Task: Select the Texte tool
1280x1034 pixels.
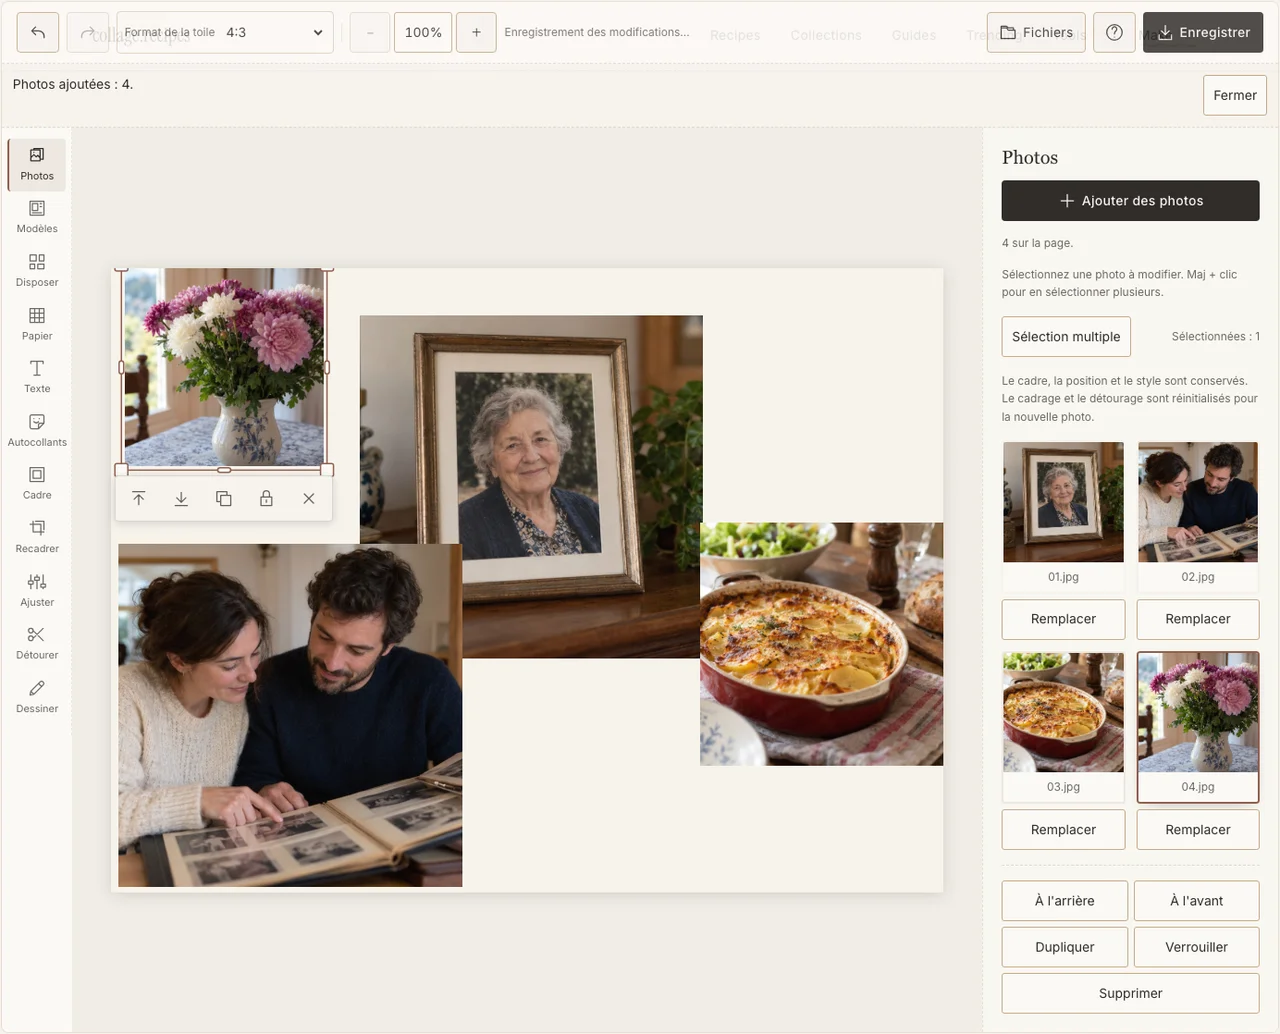Action: tap(37, 377)
